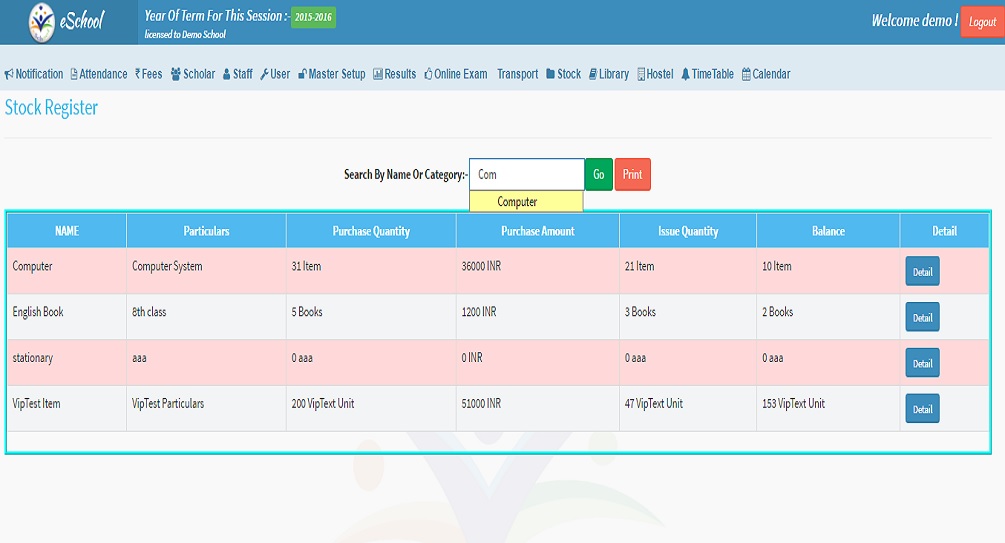This screenshot has width=1005, height=543.
Task: Log out using the Logout button
Action: [981, 22]
